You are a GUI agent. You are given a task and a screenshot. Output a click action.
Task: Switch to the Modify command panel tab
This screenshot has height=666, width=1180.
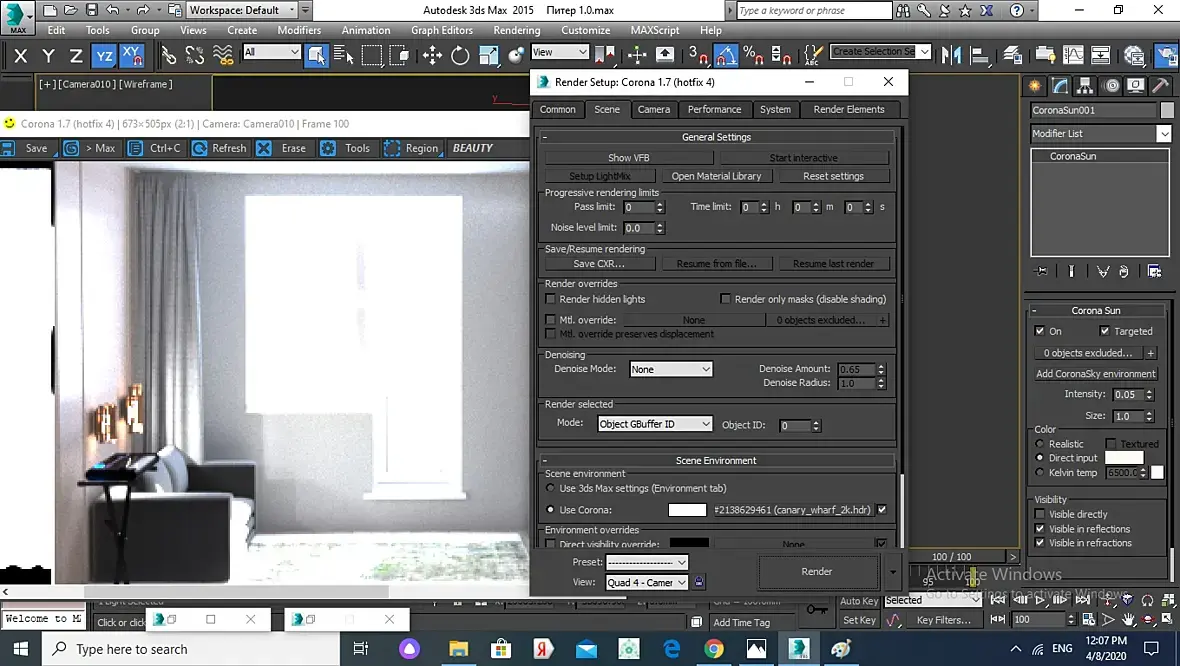coord(1060,86)
